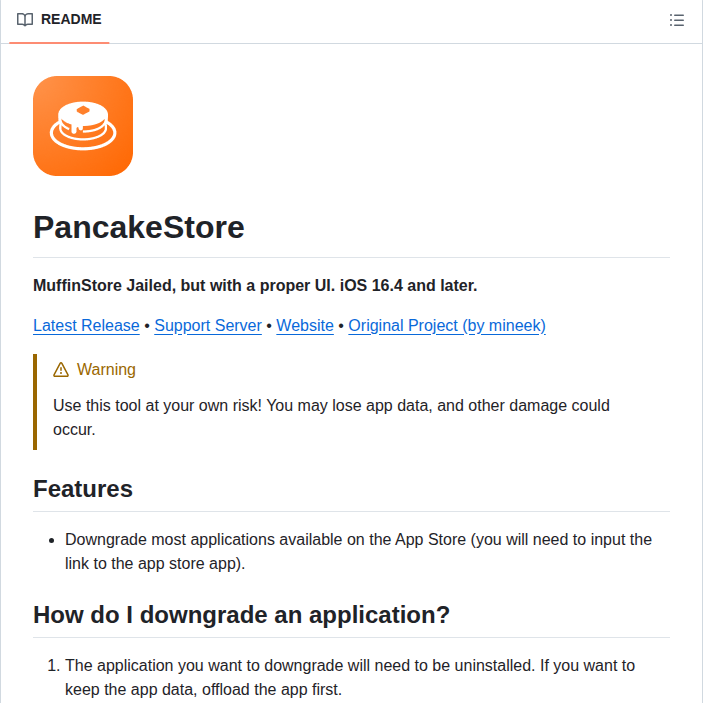Click the 'application you want to downgrade' step
Viewport: 703px width, 703px height.
coord(350,677)
